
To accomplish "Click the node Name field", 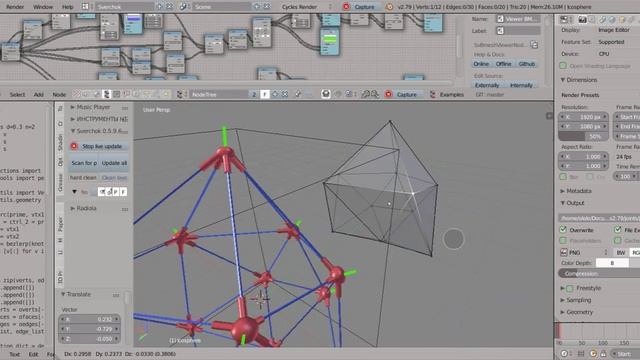I will tap(518, 19).
